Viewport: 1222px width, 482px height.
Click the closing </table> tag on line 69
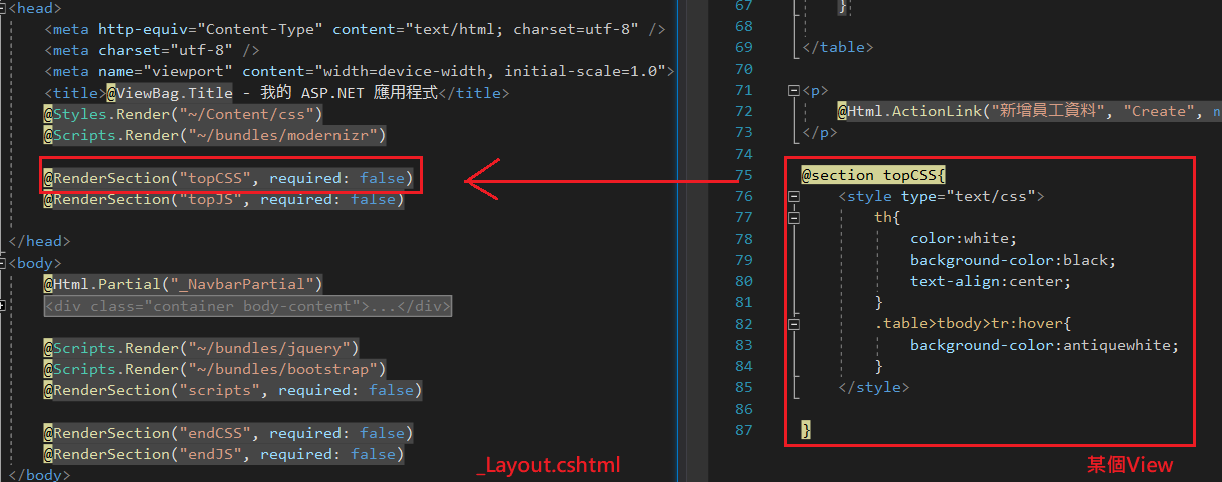tap(838, 47)
